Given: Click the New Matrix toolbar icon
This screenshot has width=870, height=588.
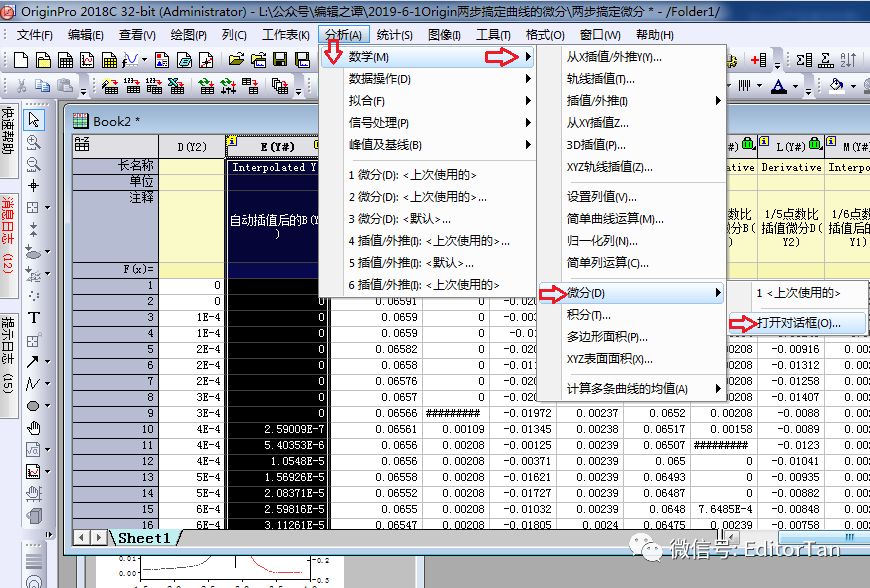Looking at the screenshot, I should click(109, 59).
